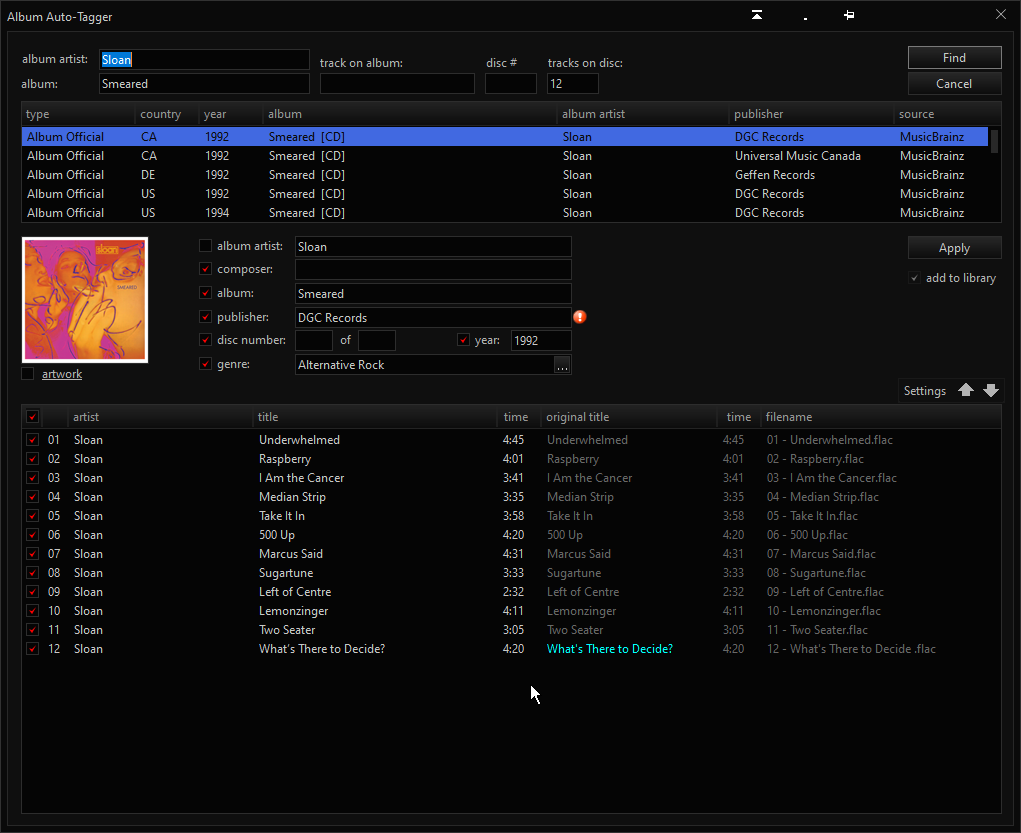Viewport: 1021px width, 833px height.
Task: Move tracks up with the up arrow
Action: 966,390
